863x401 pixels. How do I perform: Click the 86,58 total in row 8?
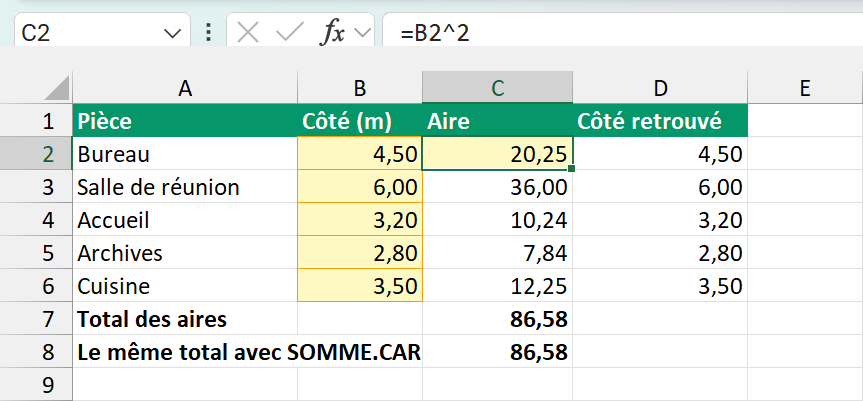[x=498, y=351]
